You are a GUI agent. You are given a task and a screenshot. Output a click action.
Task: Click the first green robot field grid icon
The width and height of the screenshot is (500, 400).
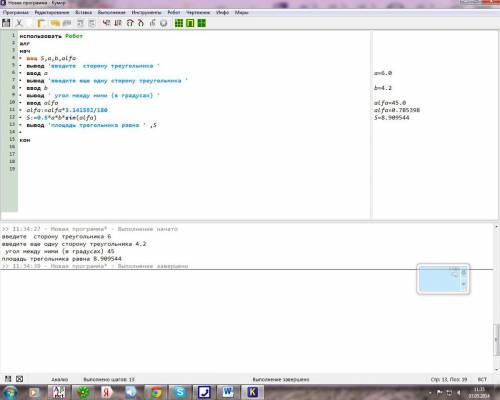coord(179,23)
